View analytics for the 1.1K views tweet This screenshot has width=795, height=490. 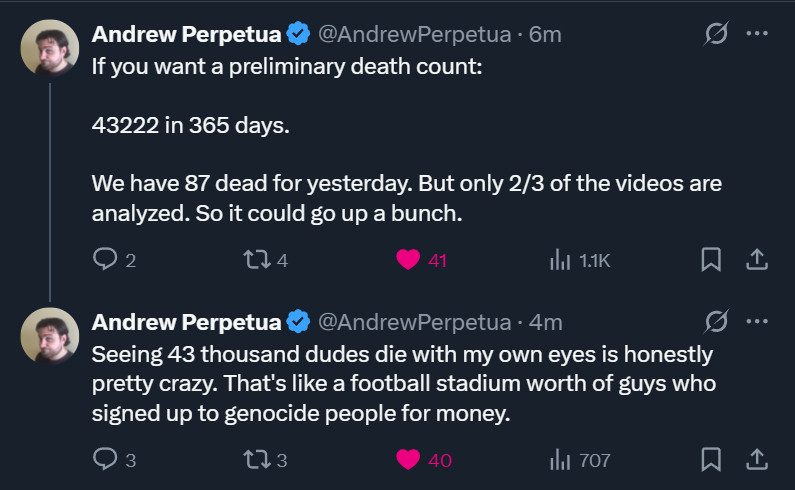(x=560, y=260)
